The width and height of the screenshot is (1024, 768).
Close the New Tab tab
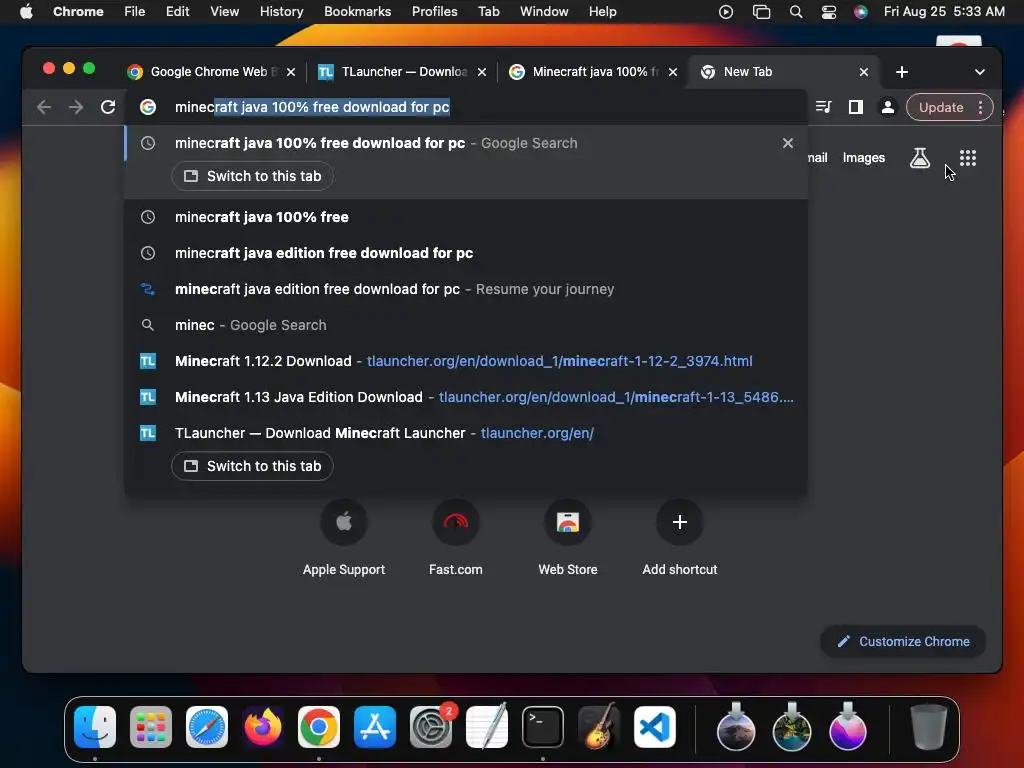pyautogui.click(x=864, y=72)
